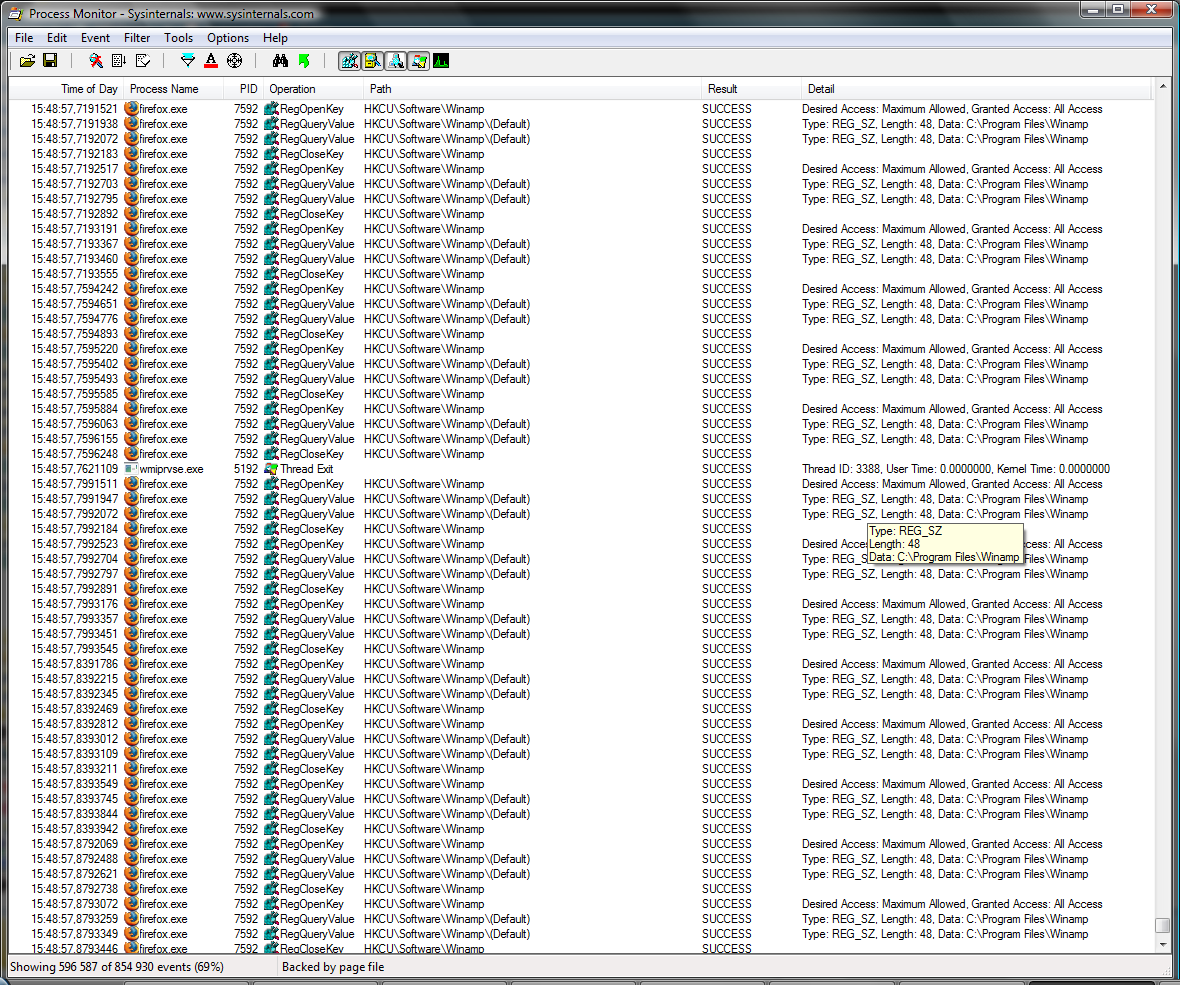Click the green Jump To Object arrow
The height and width of the screenshot is (985, 1180).
click(304, 61)
